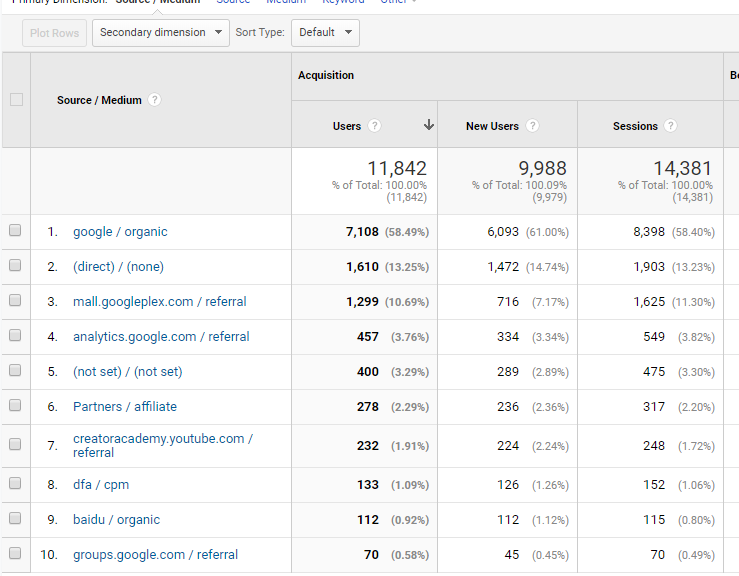This screenshot has width=739, height=576.
Task: Check the dfa / cpm row checkbox
Action: (x=15, y=483)
